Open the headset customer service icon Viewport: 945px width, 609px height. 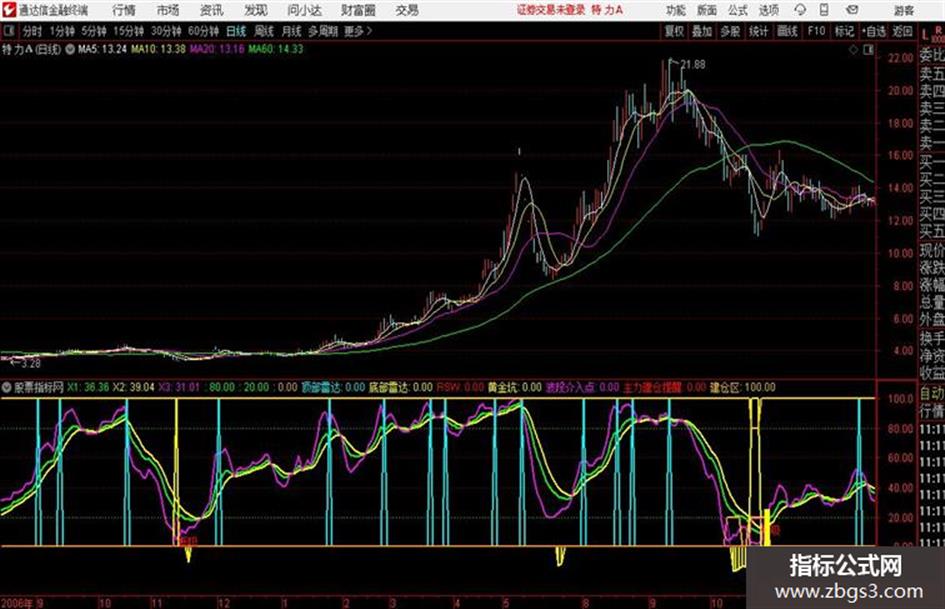click(x=800, y=10)
